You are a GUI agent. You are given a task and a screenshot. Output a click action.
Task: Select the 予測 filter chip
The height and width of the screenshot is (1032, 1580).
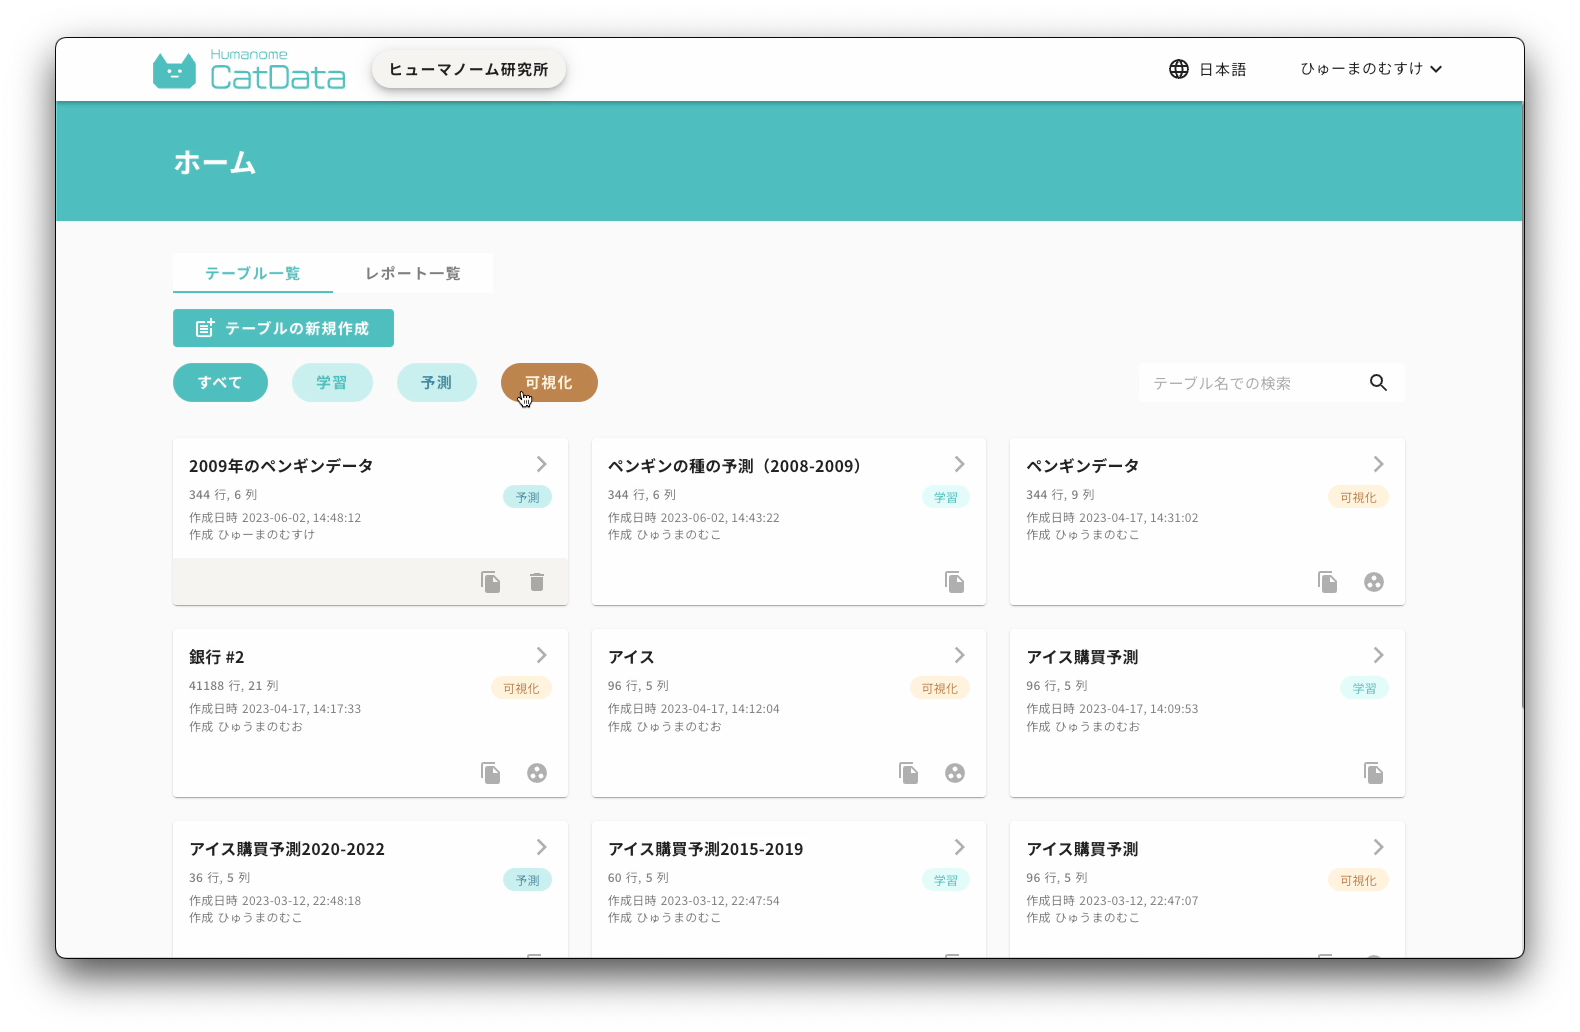coord(436,382)
